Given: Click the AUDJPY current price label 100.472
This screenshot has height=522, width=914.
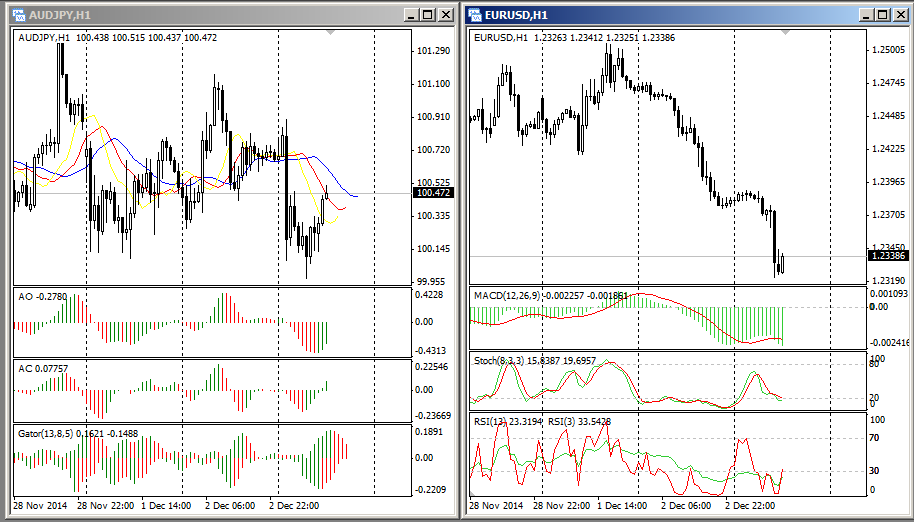Looking at the screenshot, I should pyautogui.click(x=432, y=193).
